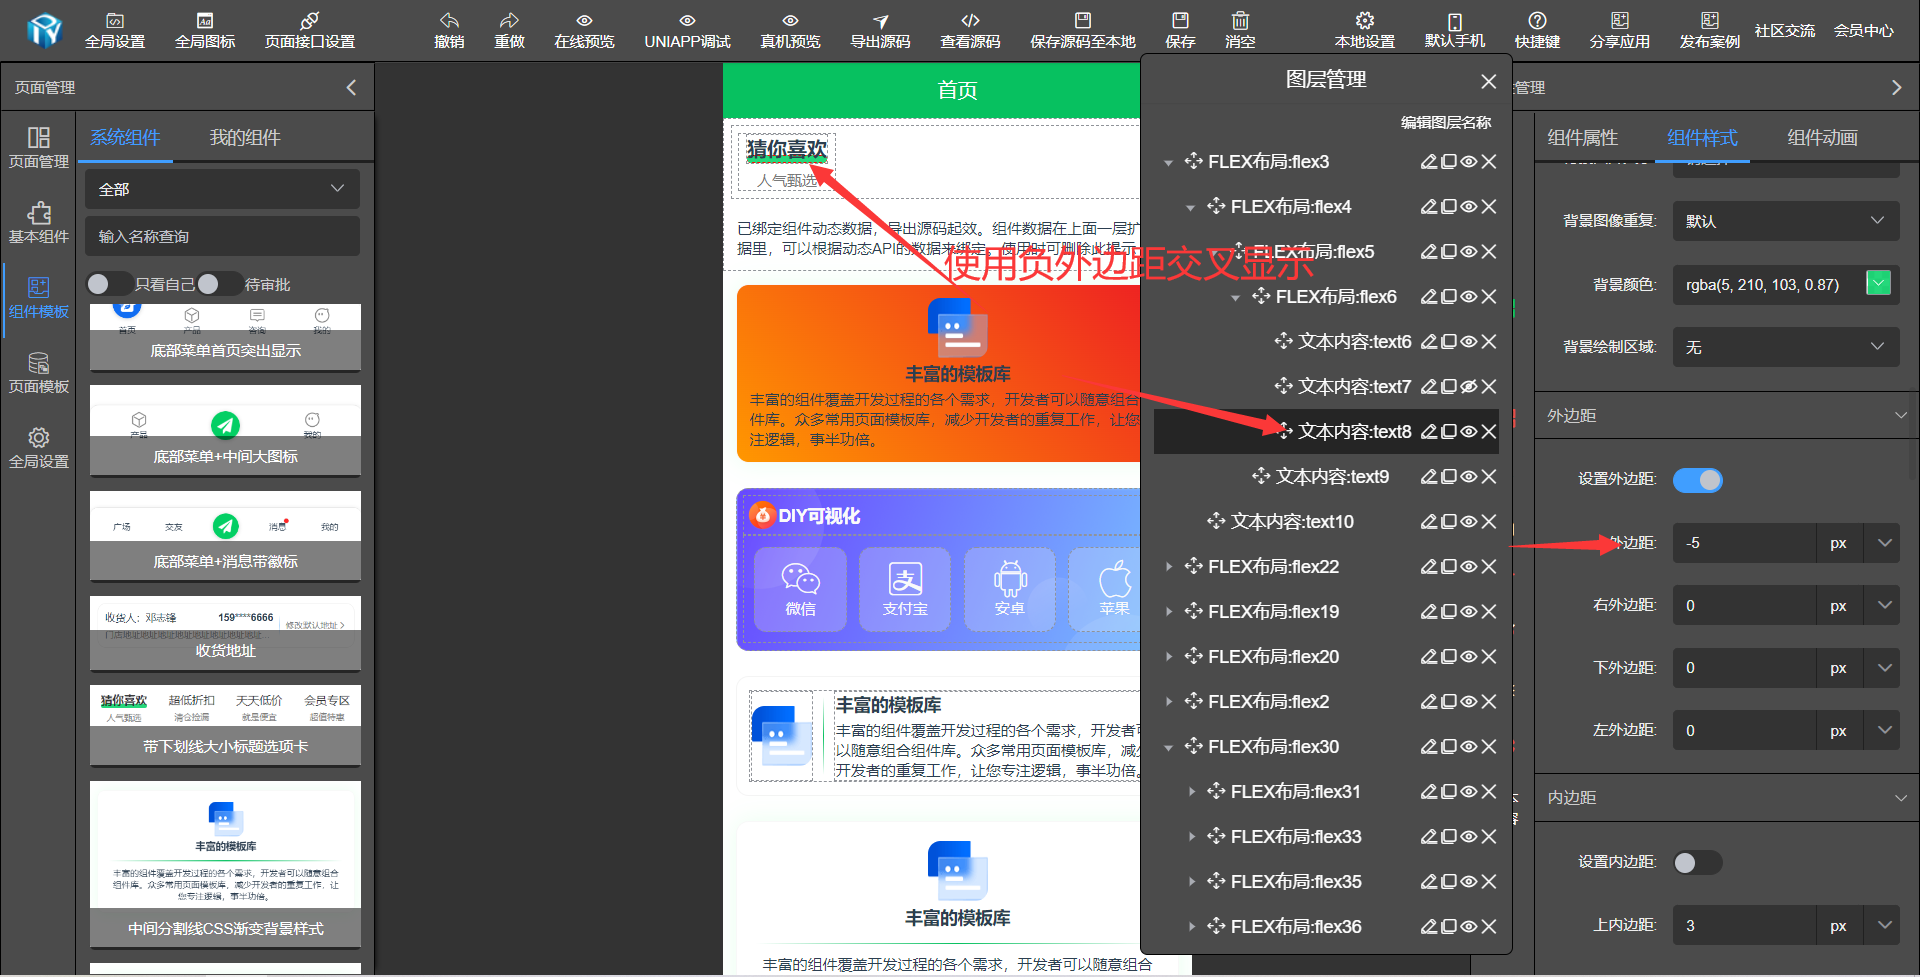Image resolution: width=1920 pixels, height=977 pixels.
Task: Expand the flex31 tree node
Action: tap(1191, 791)
